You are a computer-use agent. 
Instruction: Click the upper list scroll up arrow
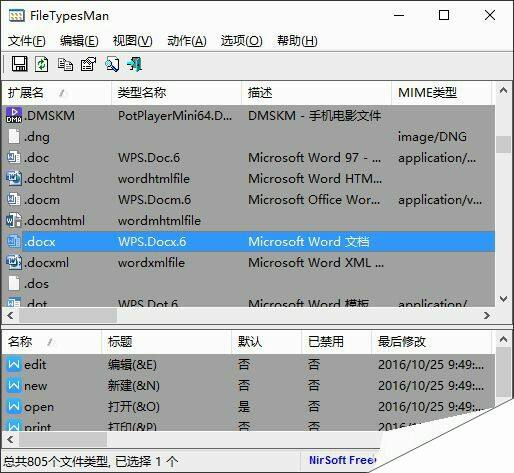coord(503,90)
